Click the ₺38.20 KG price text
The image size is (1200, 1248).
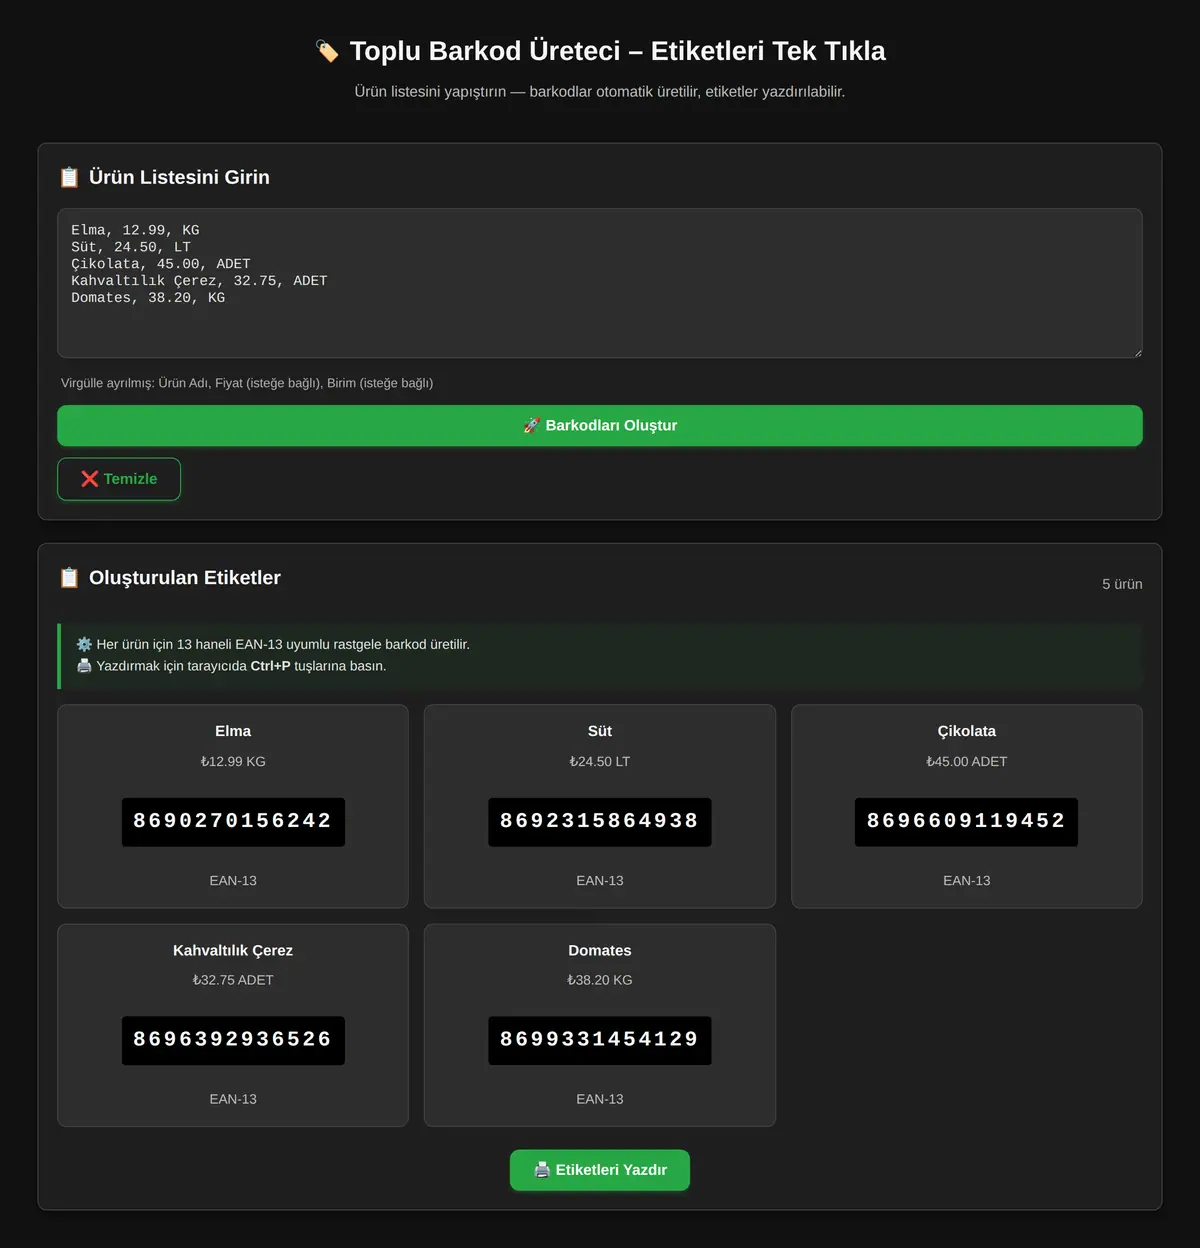tap(600, 980)
